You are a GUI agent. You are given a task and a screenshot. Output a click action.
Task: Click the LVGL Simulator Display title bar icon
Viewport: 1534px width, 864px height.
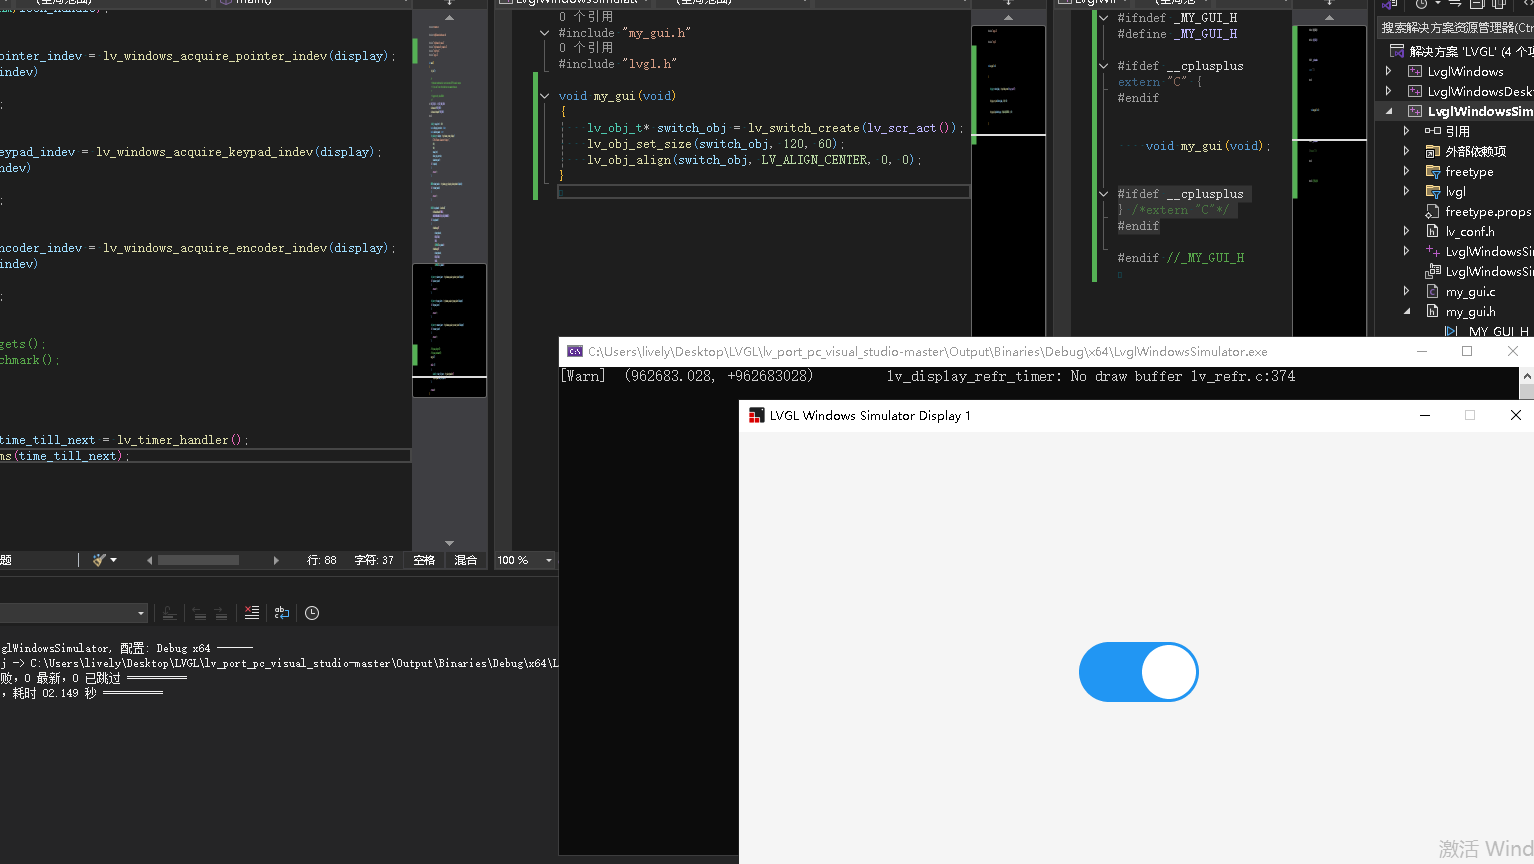757,415
